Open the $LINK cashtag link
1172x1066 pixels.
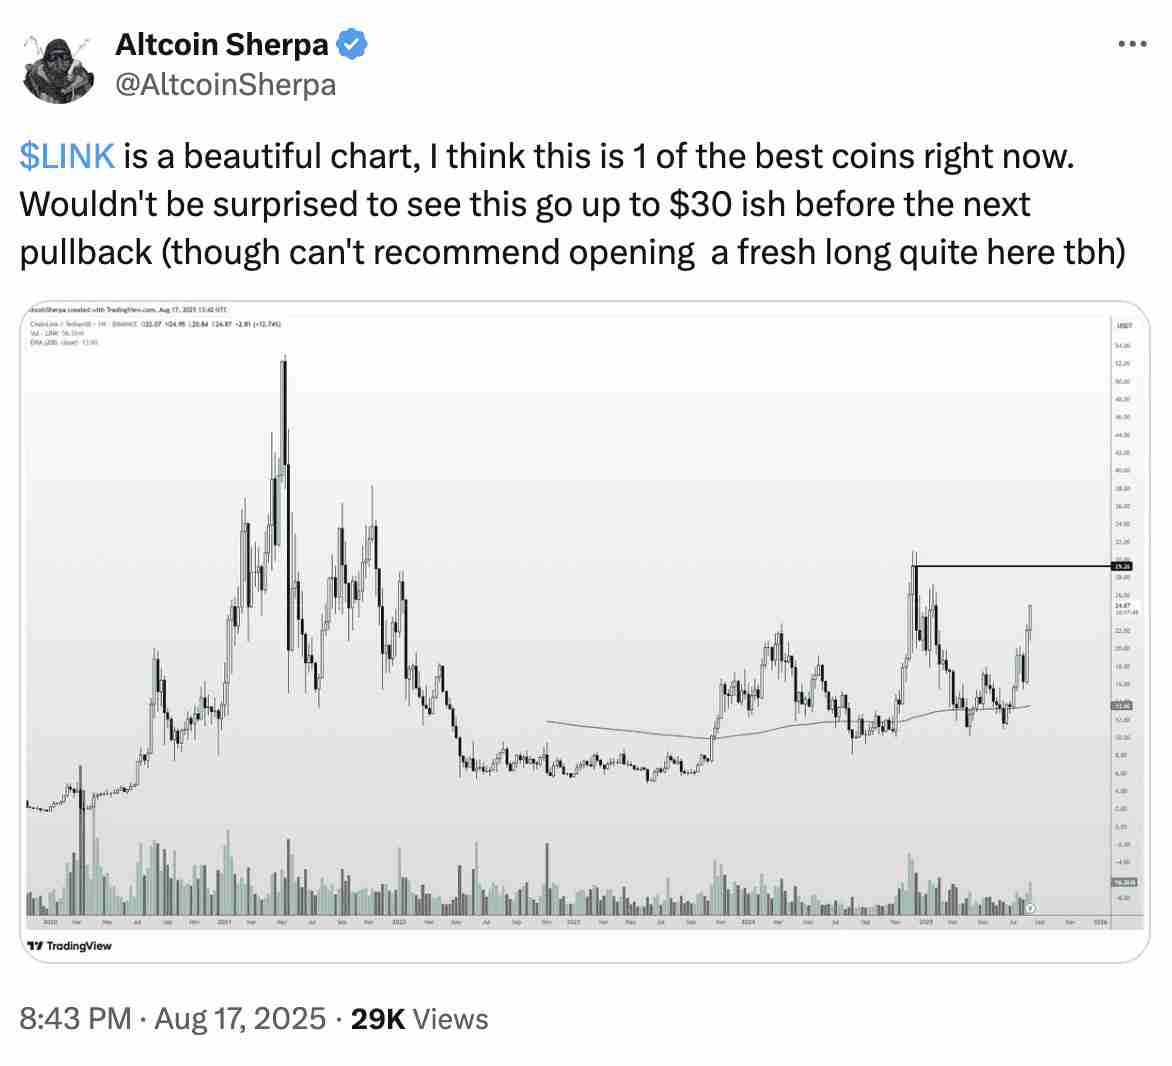point(67,157)
